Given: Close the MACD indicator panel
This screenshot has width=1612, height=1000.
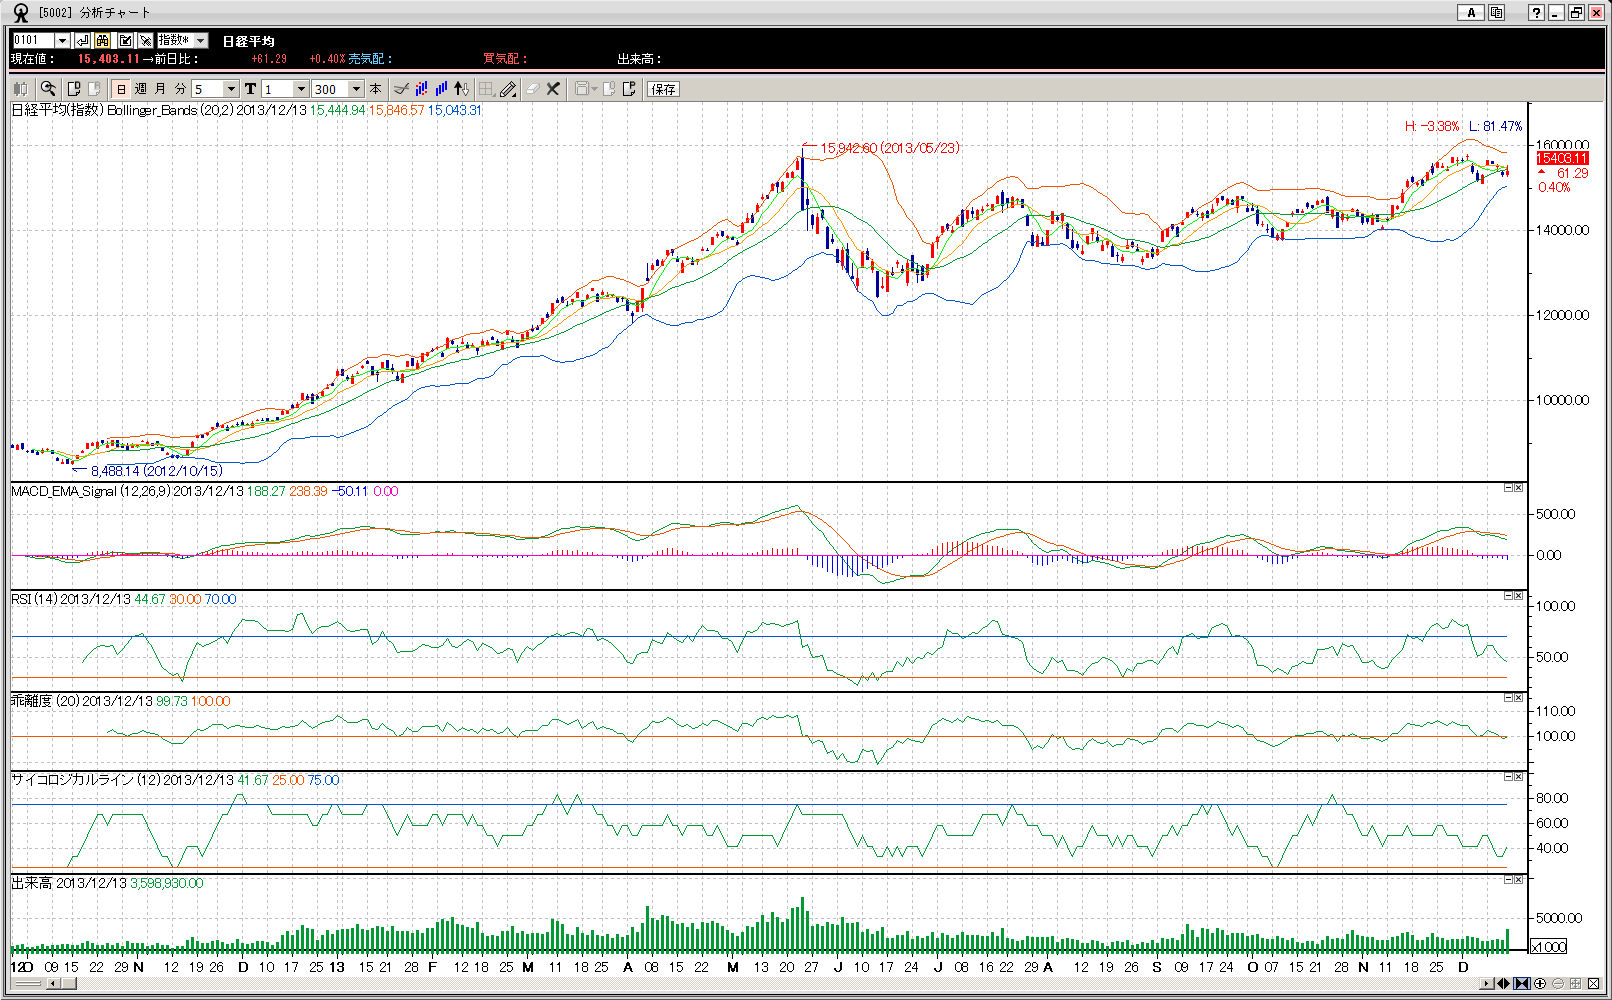Looking at the screenshot, I should 1518,488.
